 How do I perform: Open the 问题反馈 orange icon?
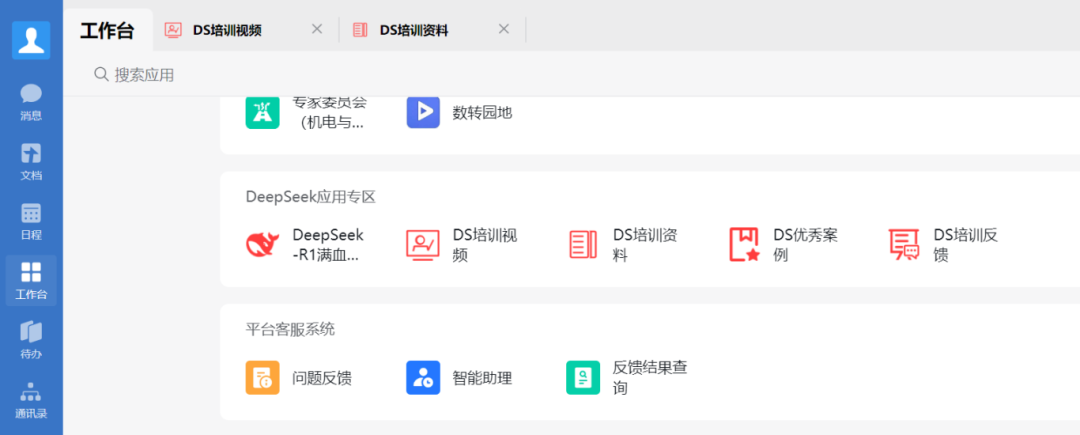click(262, 378)
